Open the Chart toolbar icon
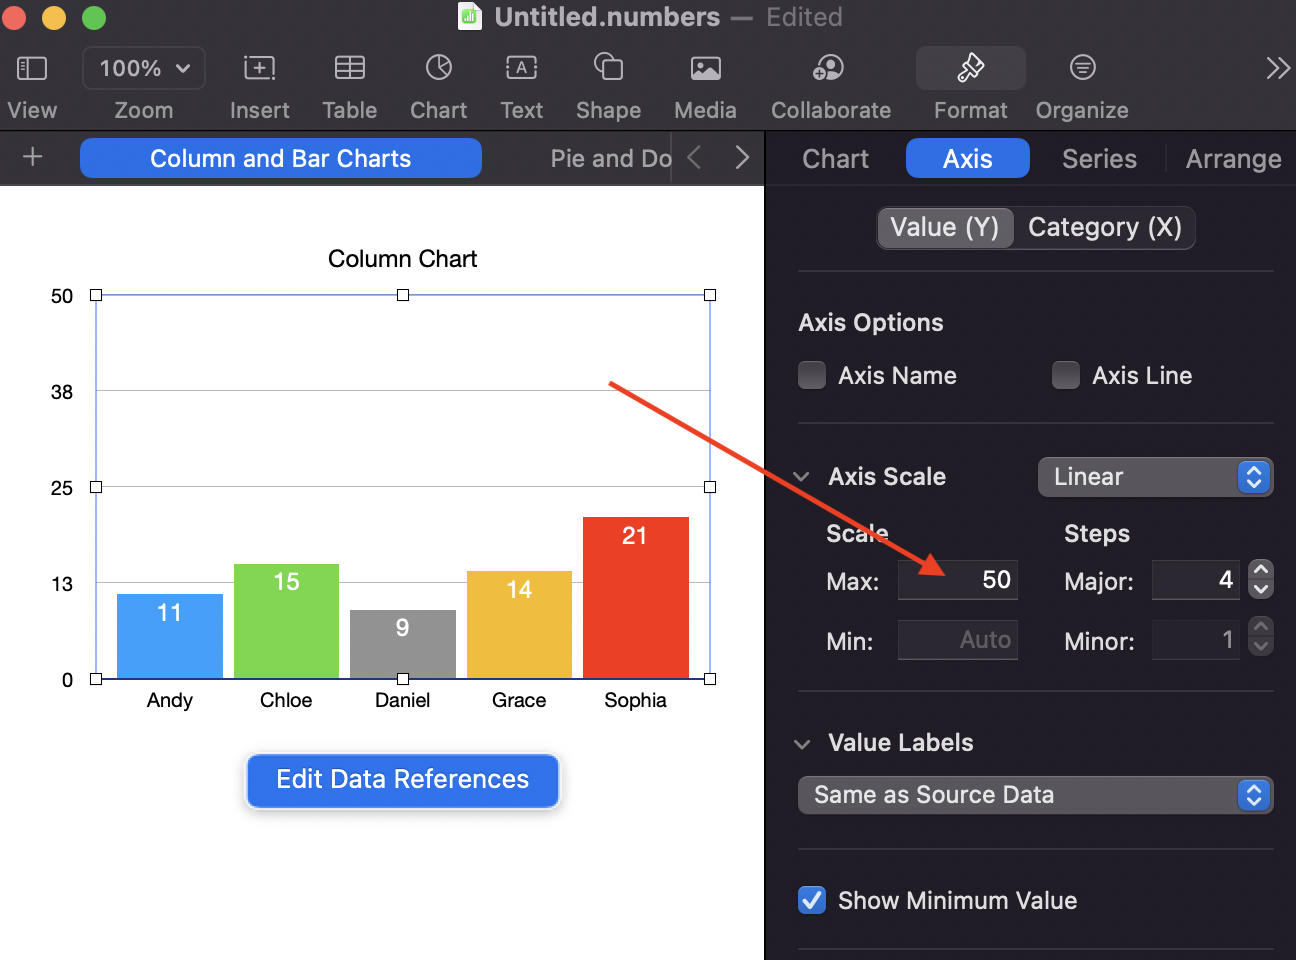 [x=439, y=68]
